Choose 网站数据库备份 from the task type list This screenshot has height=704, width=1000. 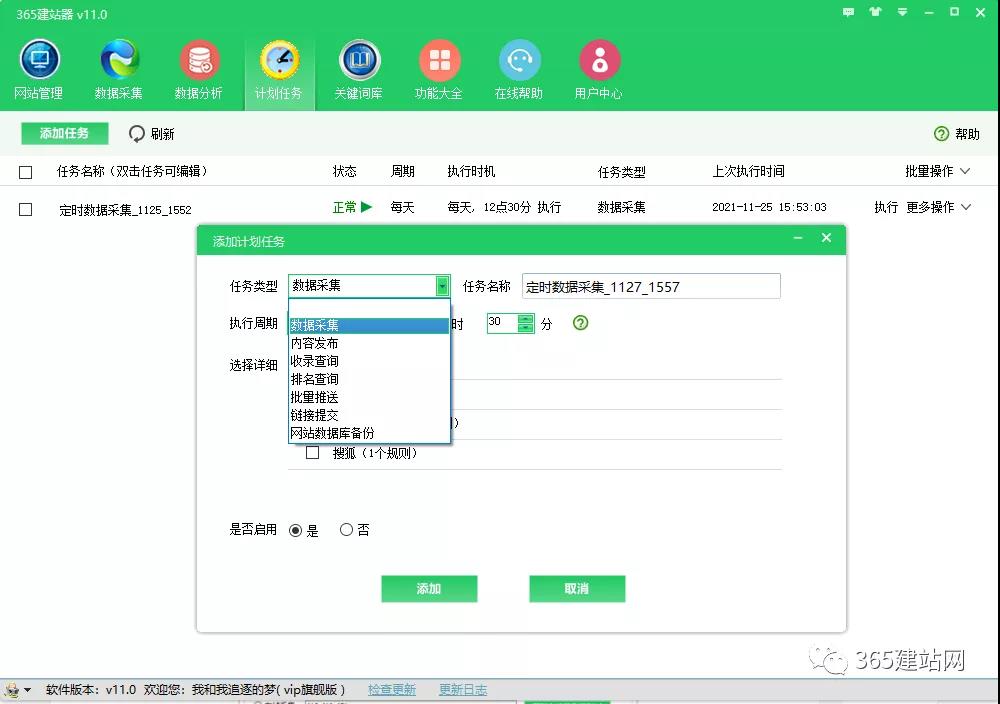coord(369,432)
